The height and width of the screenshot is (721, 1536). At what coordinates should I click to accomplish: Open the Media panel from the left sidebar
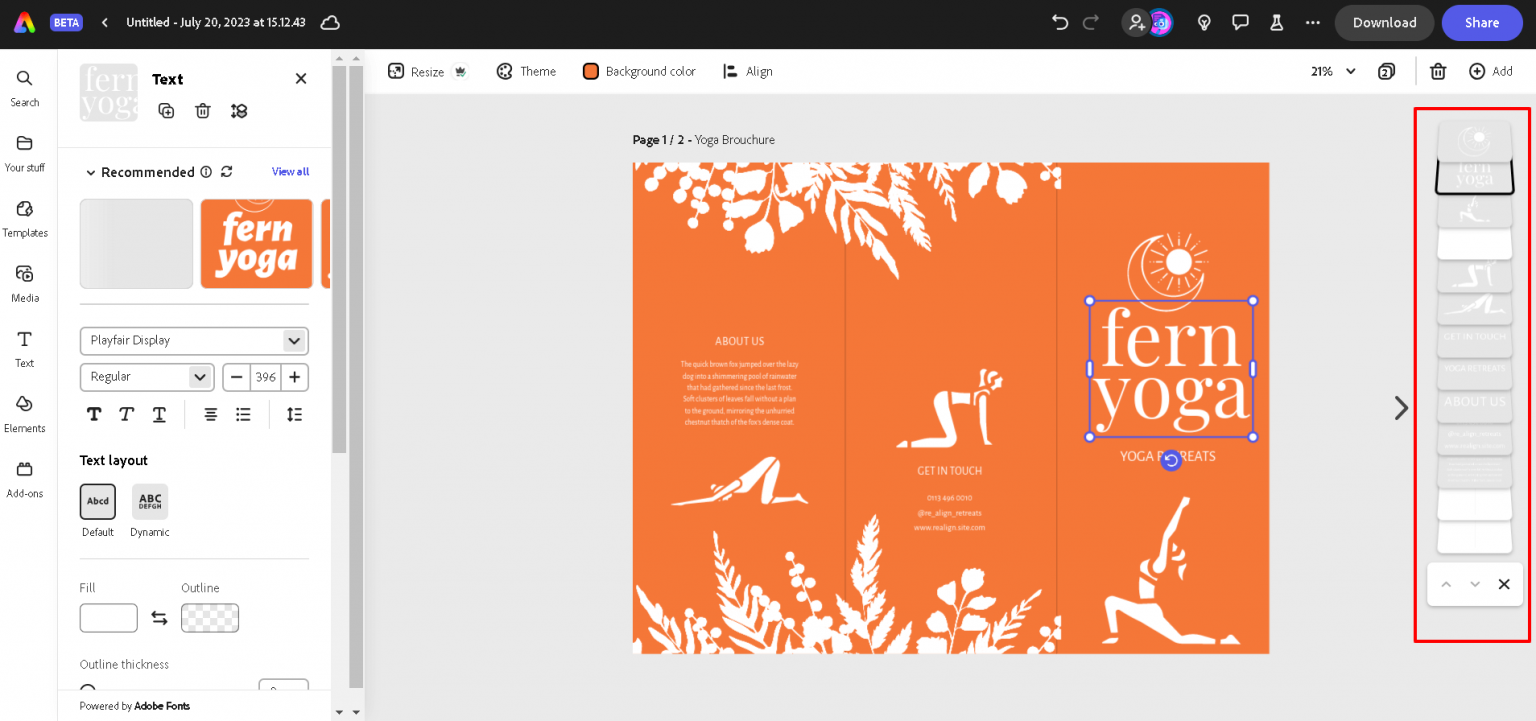[x=25, y=283]
